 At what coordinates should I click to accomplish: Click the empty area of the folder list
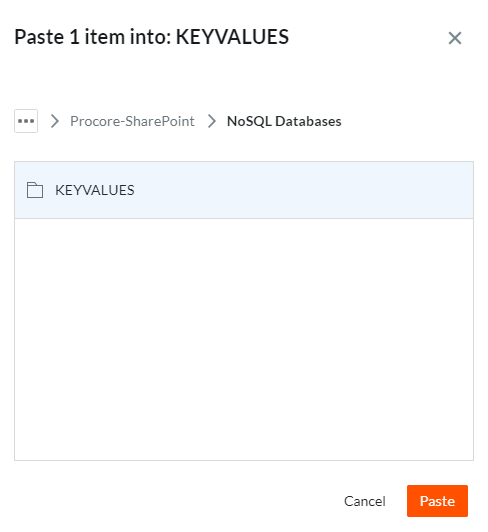[244, 339]
